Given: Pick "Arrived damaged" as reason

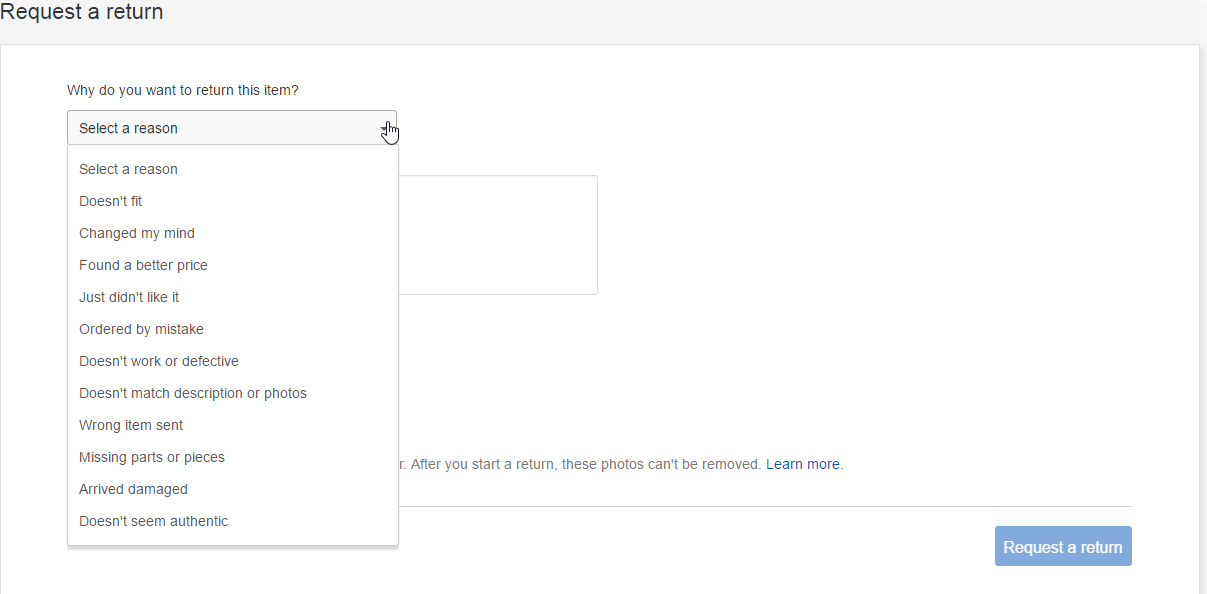Looking at the screenshot, I should click(133, 489).
